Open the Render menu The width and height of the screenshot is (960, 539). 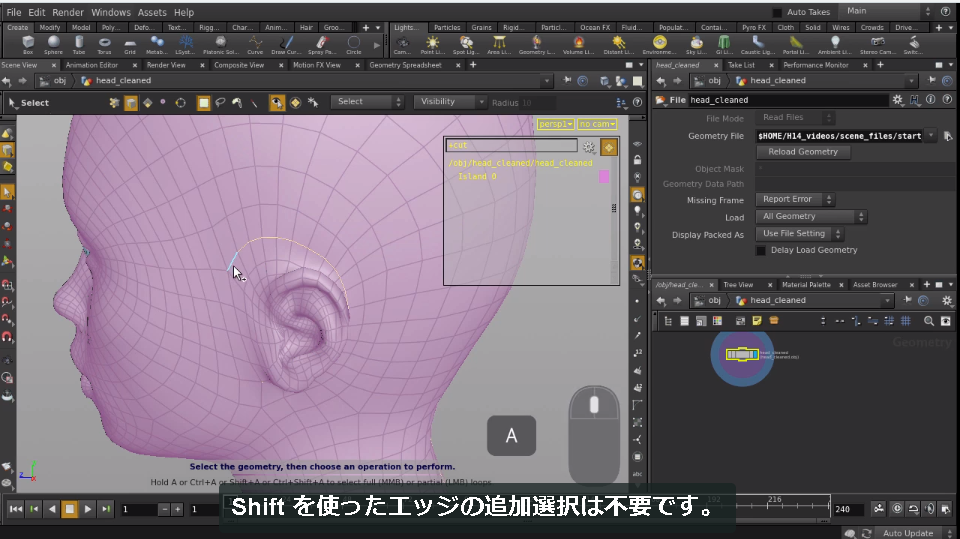click(x=67, y=12)
